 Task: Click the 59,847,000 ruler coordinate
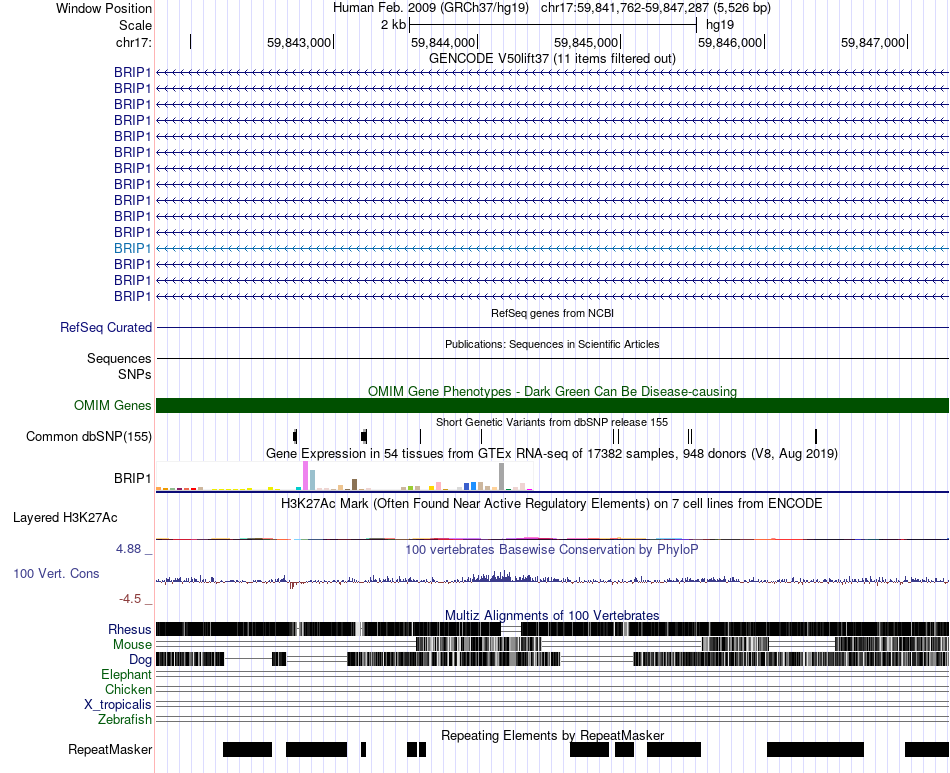coord(873,42)
